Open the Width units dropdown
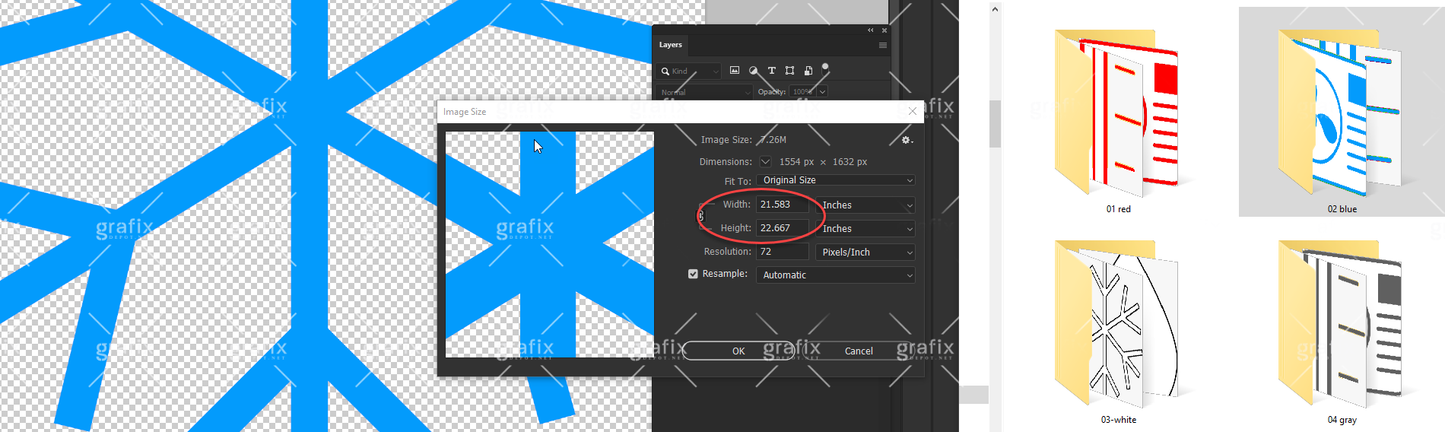The height and width of the screenshot is (432, 1445). tap(865, 205)
